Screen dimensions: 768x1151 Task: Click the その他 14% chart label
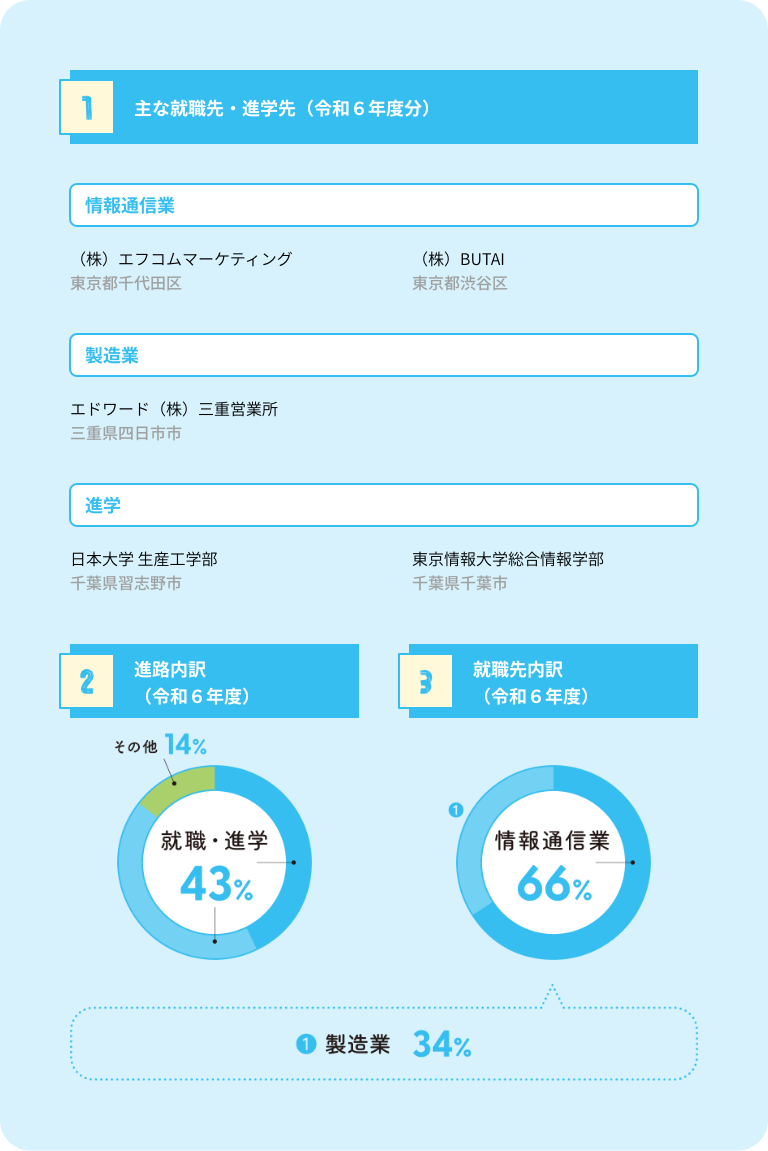pyautogui.click(x=159, y=745)
